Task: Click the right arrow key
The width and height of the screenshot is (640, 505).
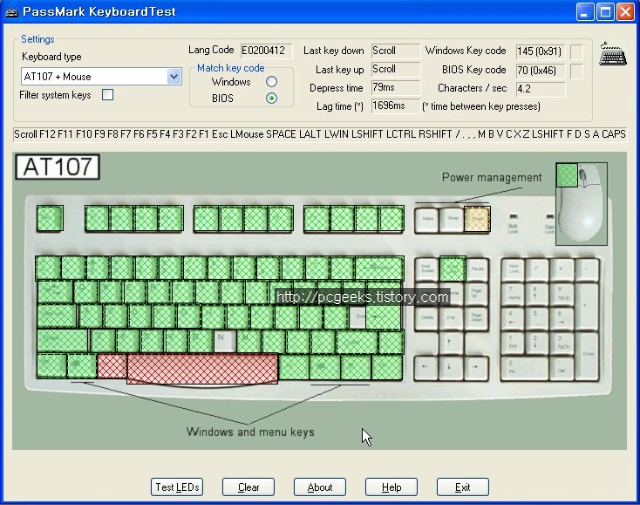Action: pyautogui.click(x=476, y=367)
